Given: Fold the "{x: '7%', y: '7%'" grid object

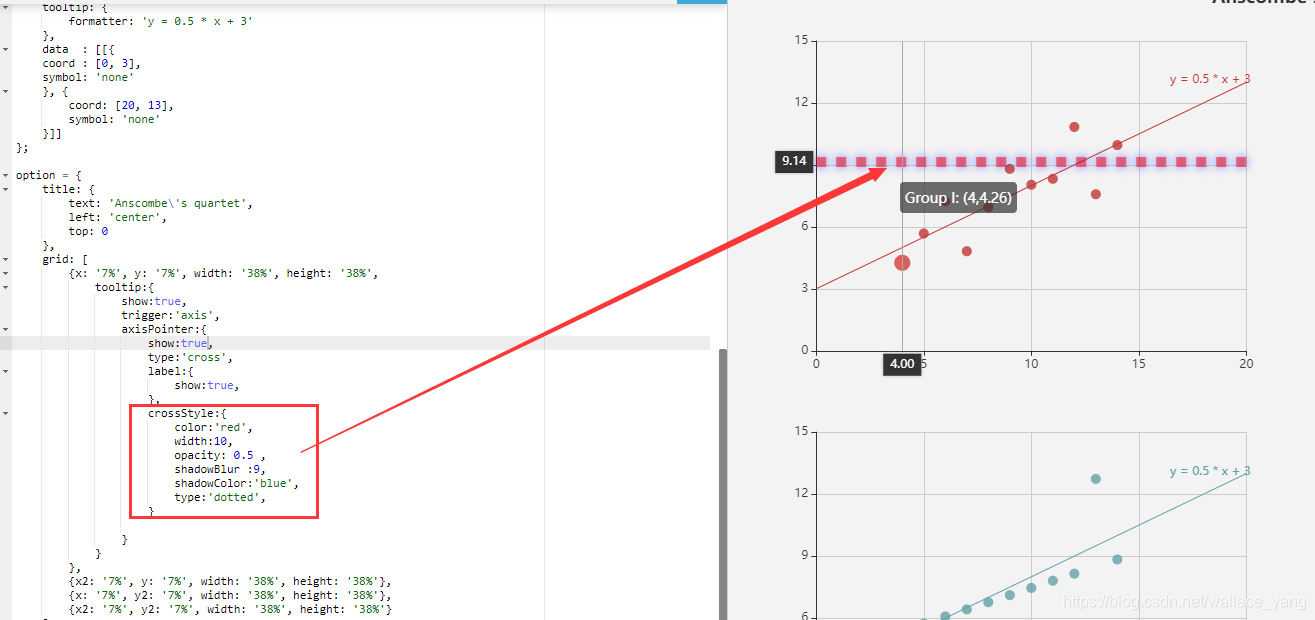Looking at the screenshot, I should click(x=7, y=273).
